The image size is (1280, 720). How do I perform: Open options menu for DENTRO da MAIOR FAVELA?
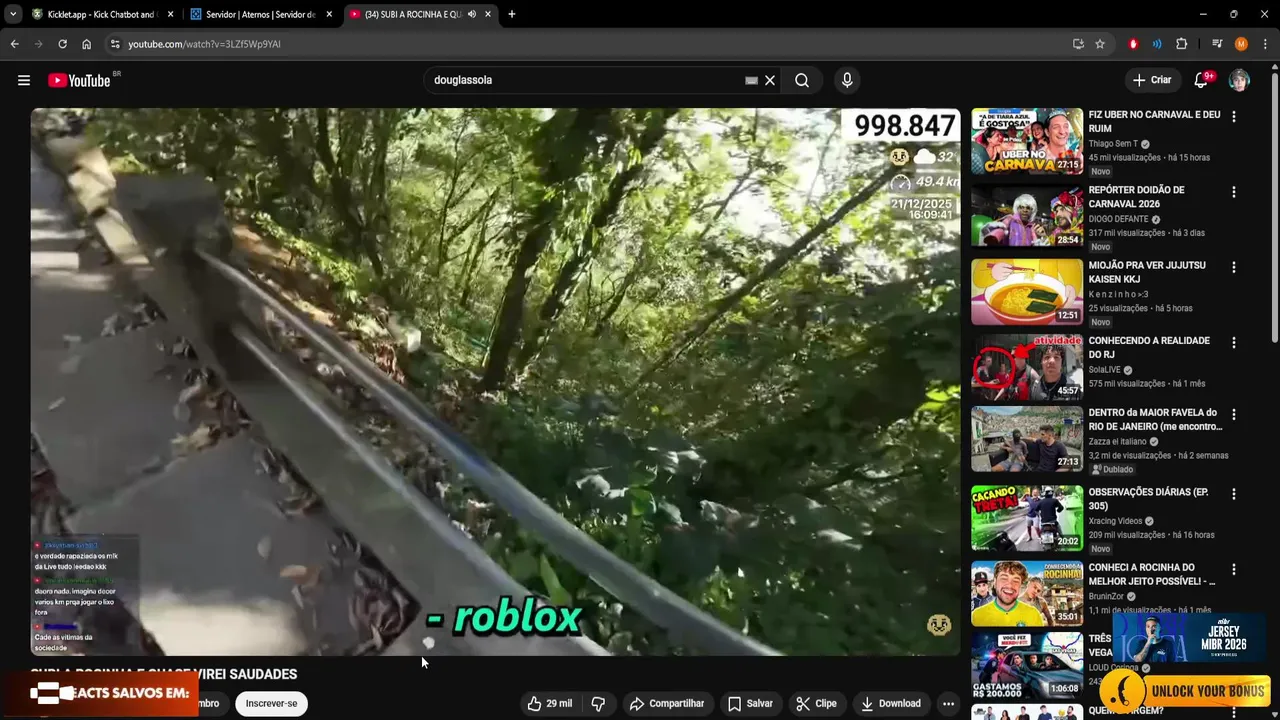(x=1233, y=414)
